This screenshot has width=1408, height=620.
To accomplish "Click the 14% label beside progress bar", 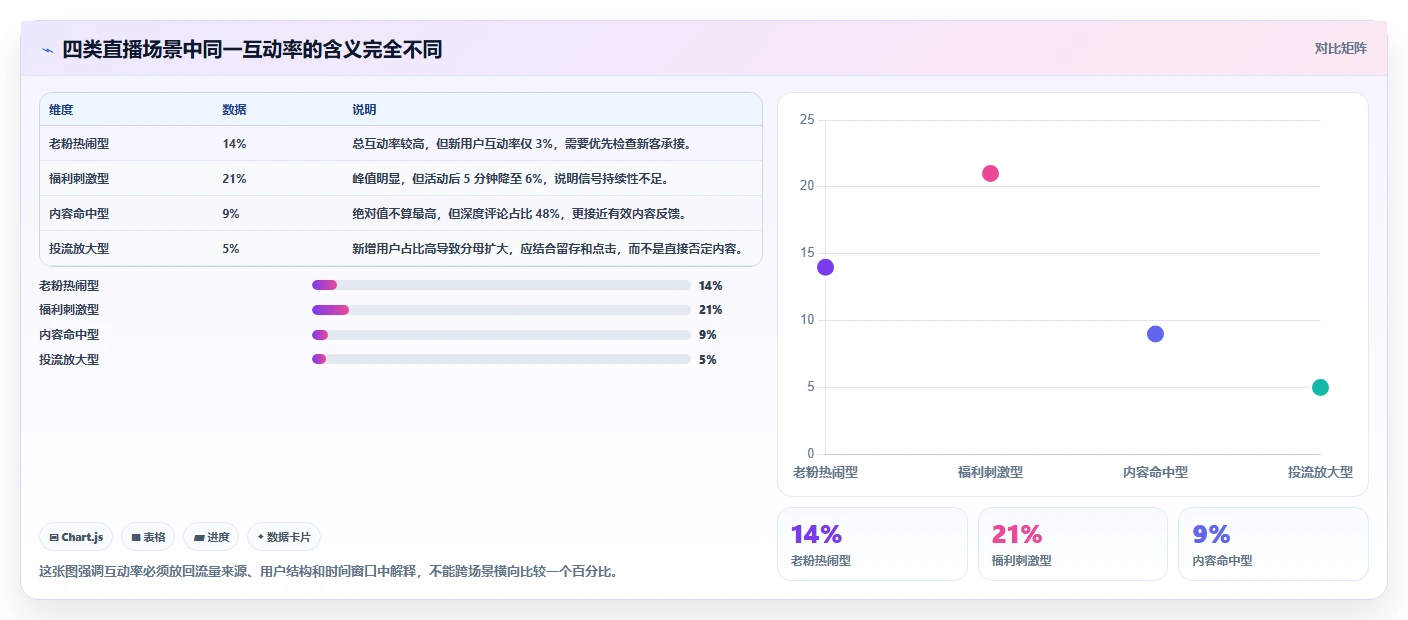I will (x=710, y=286).
